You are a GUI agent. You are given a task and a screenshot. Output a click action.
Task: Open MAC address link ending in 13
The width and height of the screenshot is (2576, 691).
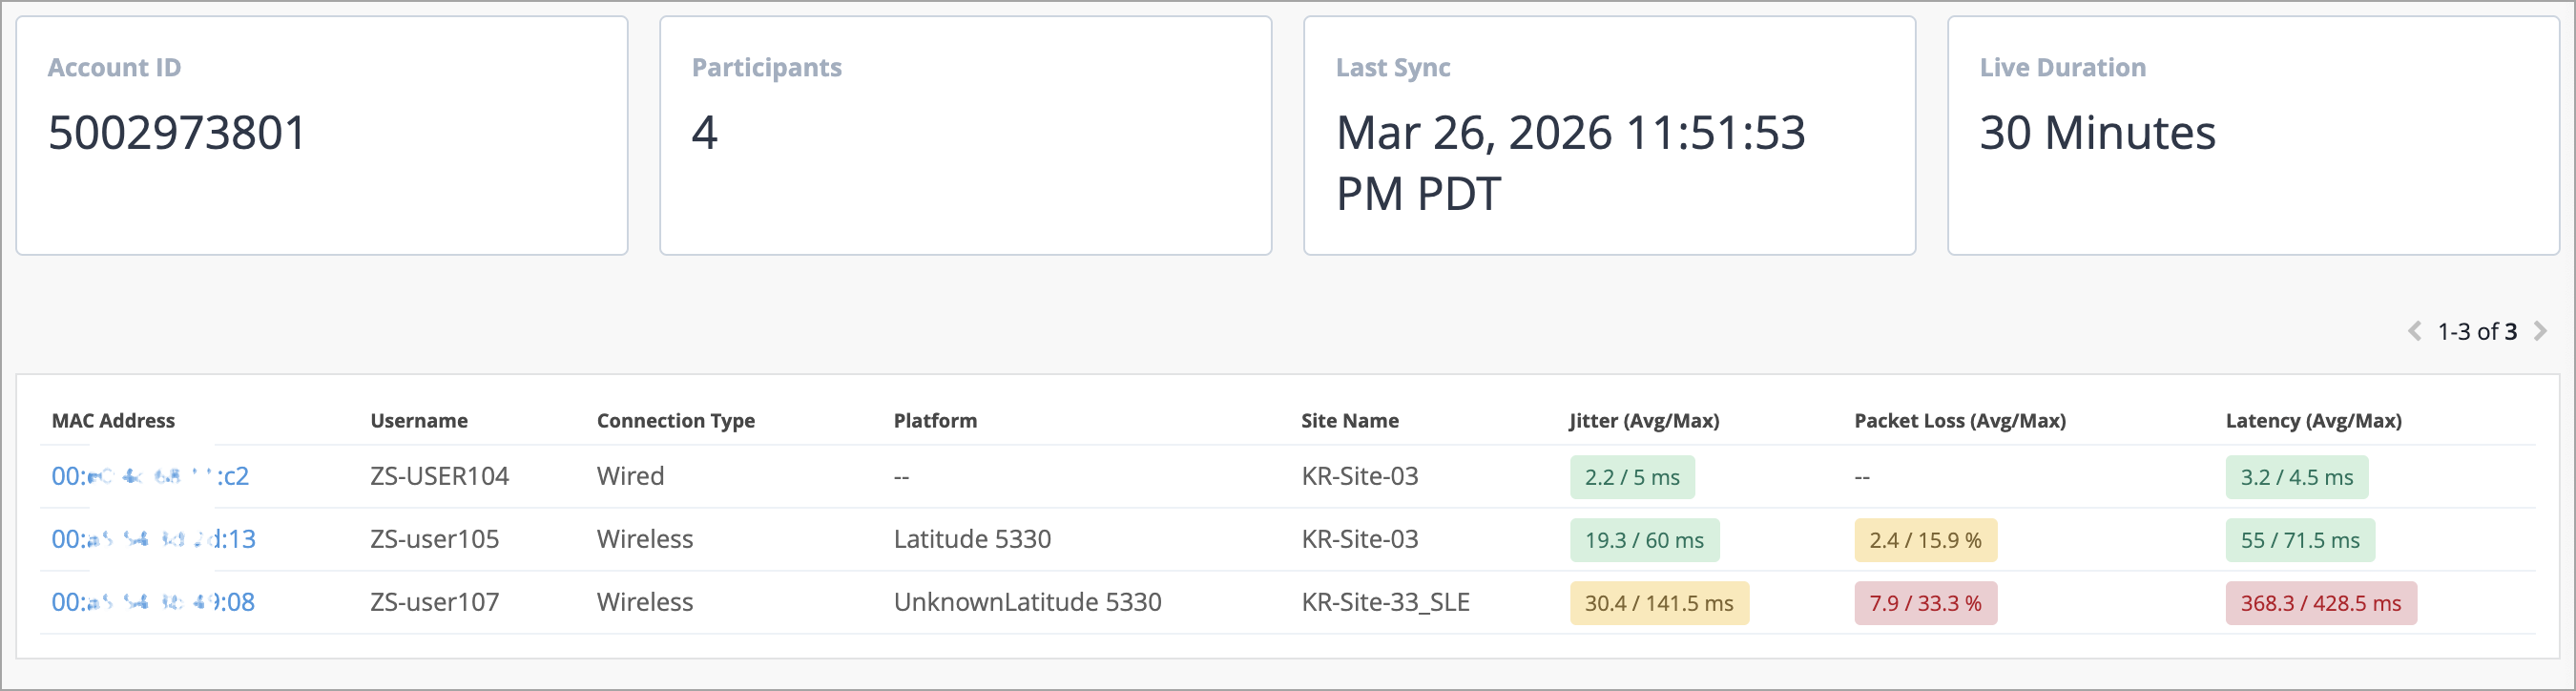[x=153, y=540]
